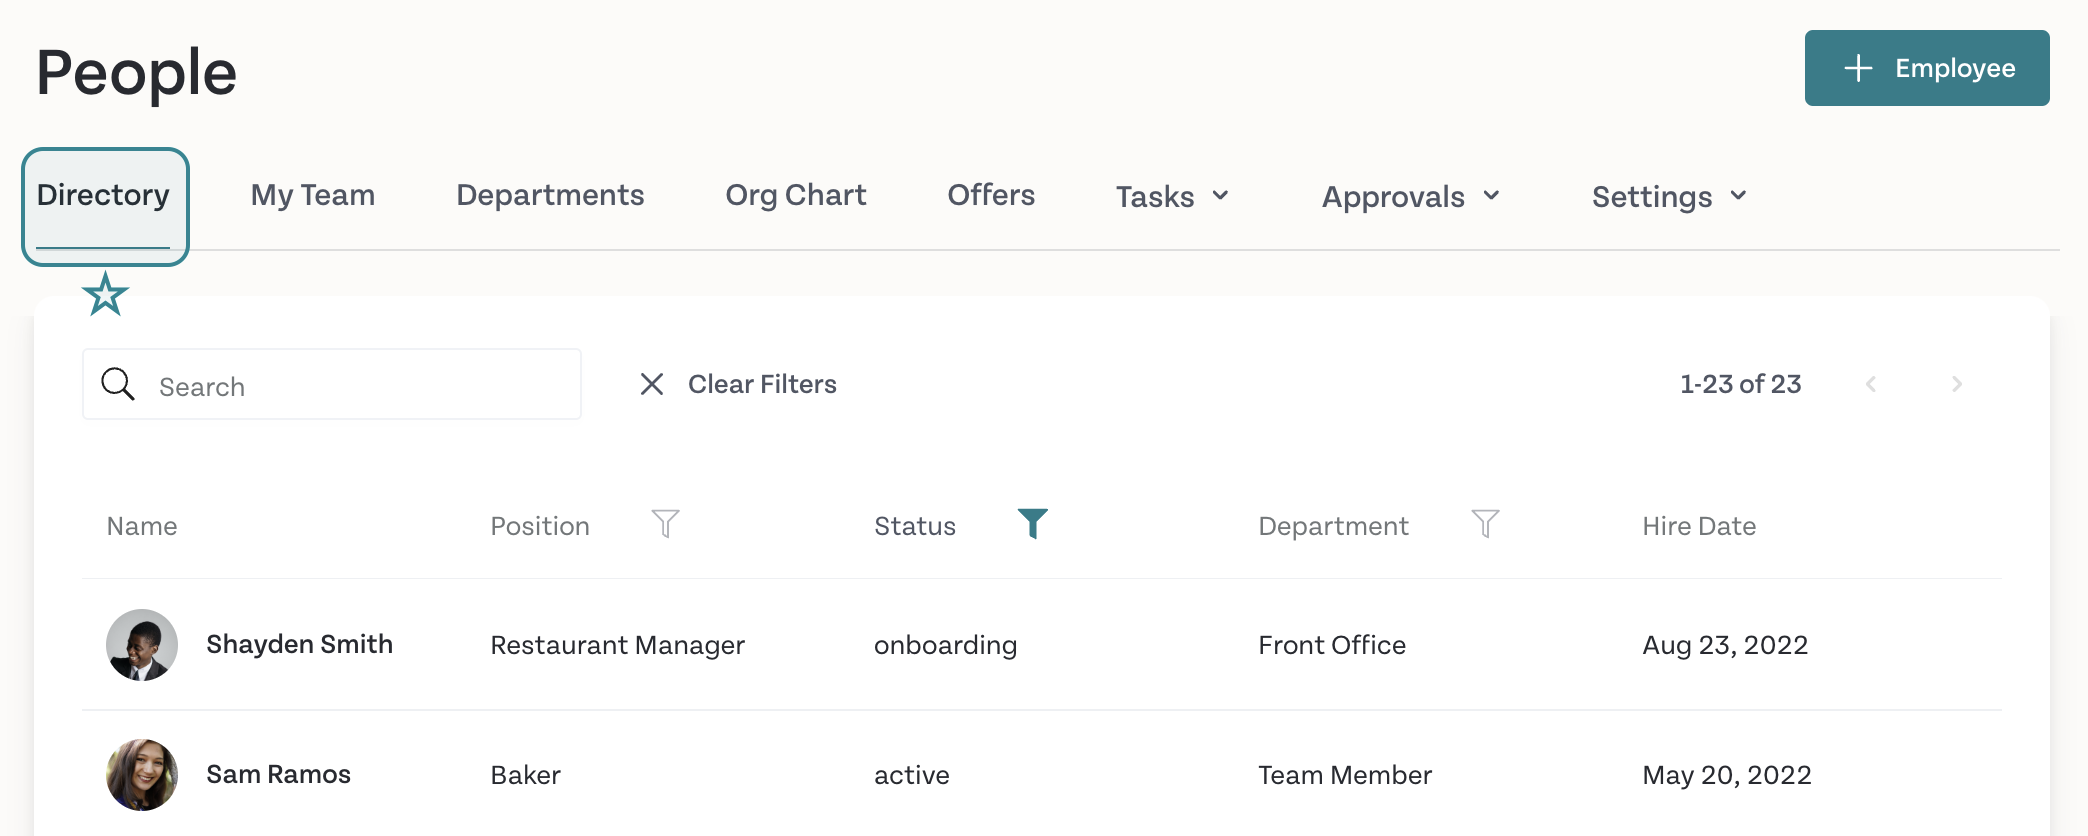Open Shayden Smith's profile photo

point(142,645)
